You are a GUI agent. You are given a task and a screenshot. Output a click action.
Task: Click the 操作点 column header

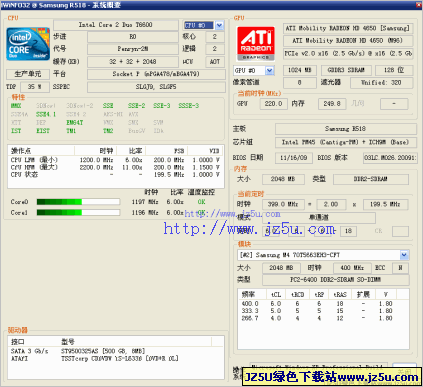click(41, 151)
